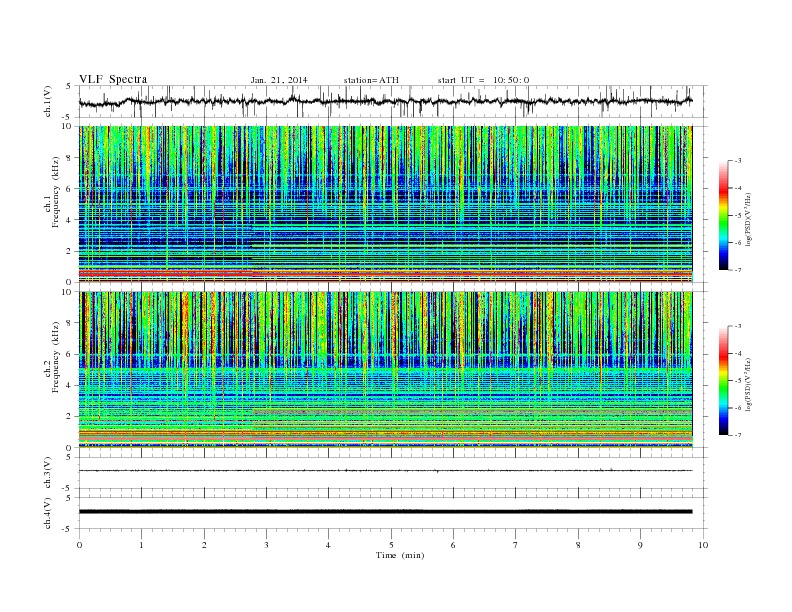Click the "6" kHz tick on ch.2 frequency axis
Viewport: 792px width, 612px height.
coord(70,354)
